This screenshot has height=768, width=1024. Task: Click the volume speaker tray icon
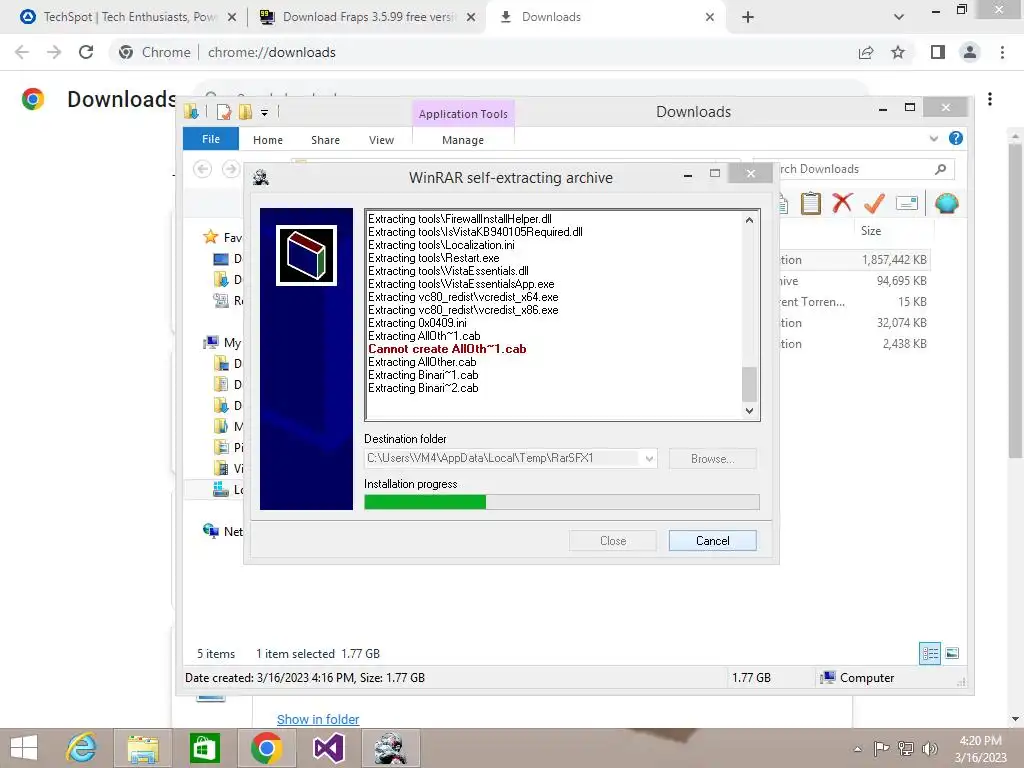930,748
